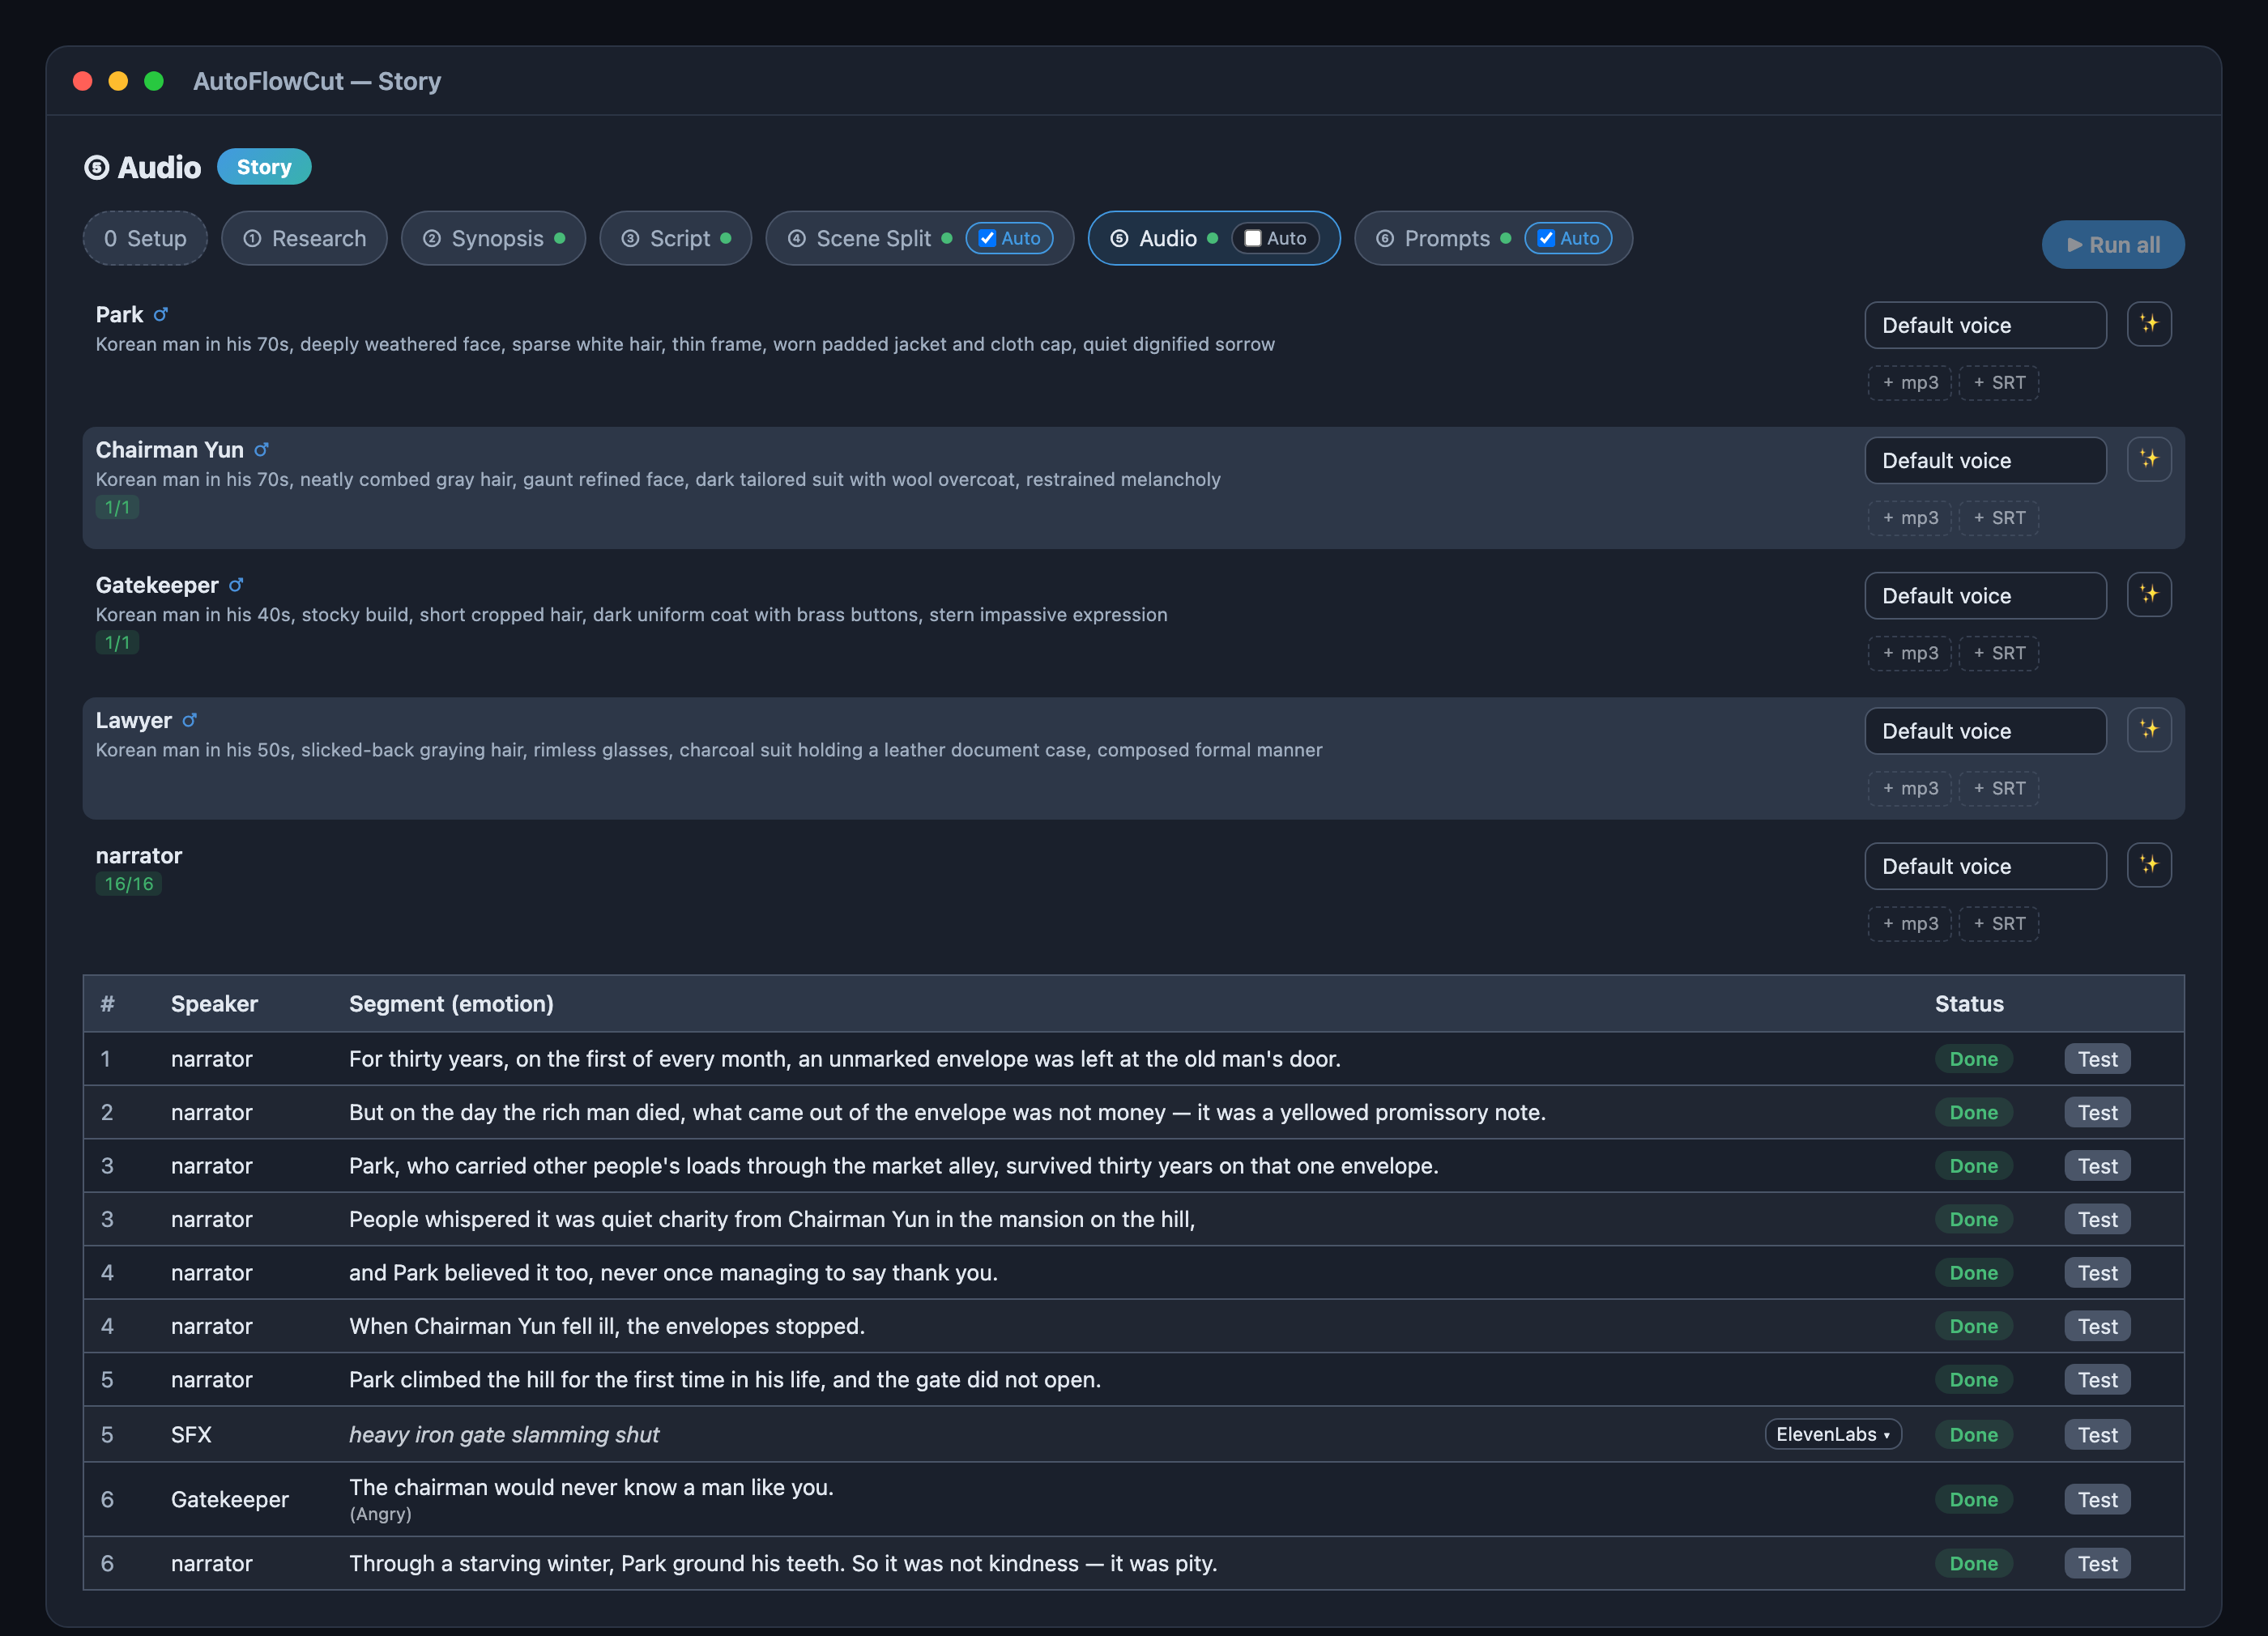This screenshot has width=2268, height=1636.
Task: Click the Status column header
Action: click(x=1968, y=1003)
